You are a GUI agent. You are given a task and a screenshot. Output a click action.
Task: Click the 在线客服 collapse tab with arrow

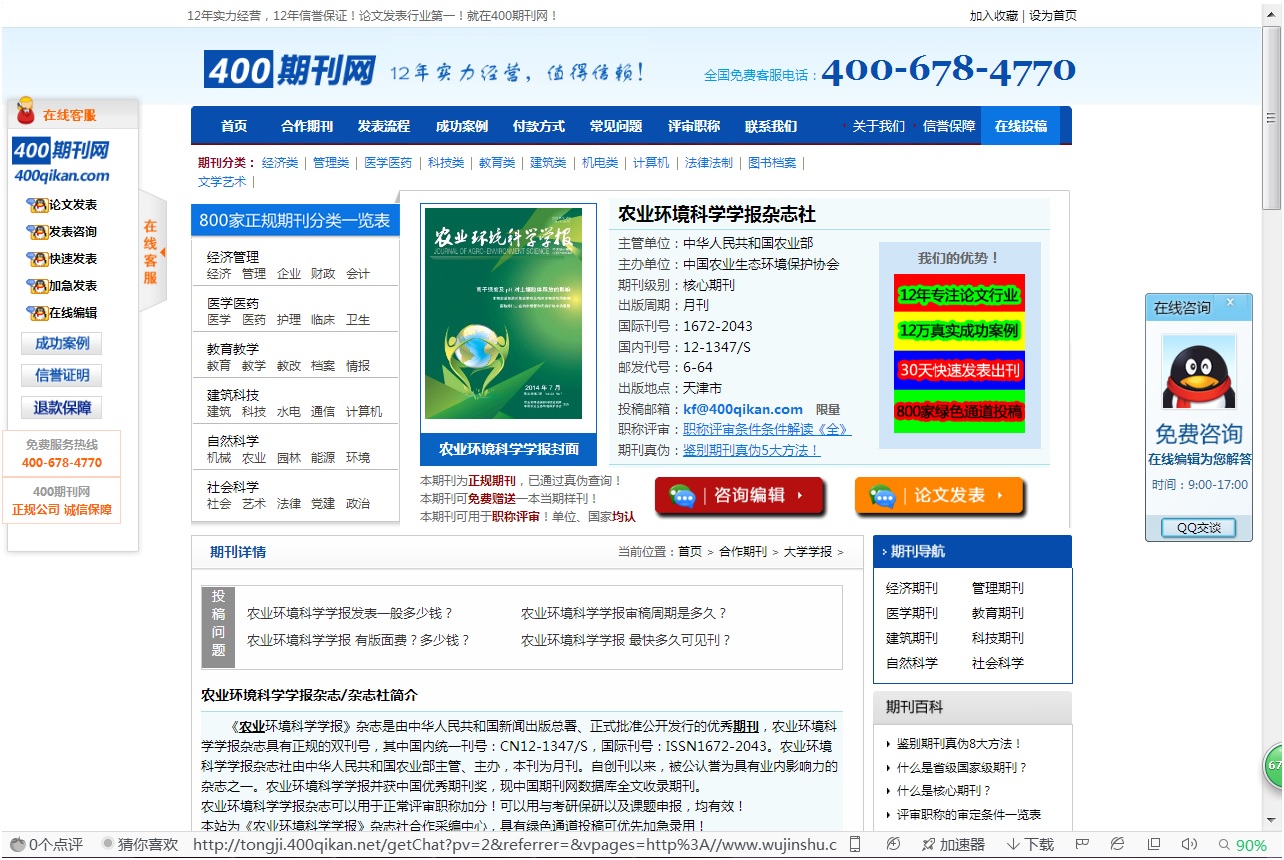click(x=152, y=252)
